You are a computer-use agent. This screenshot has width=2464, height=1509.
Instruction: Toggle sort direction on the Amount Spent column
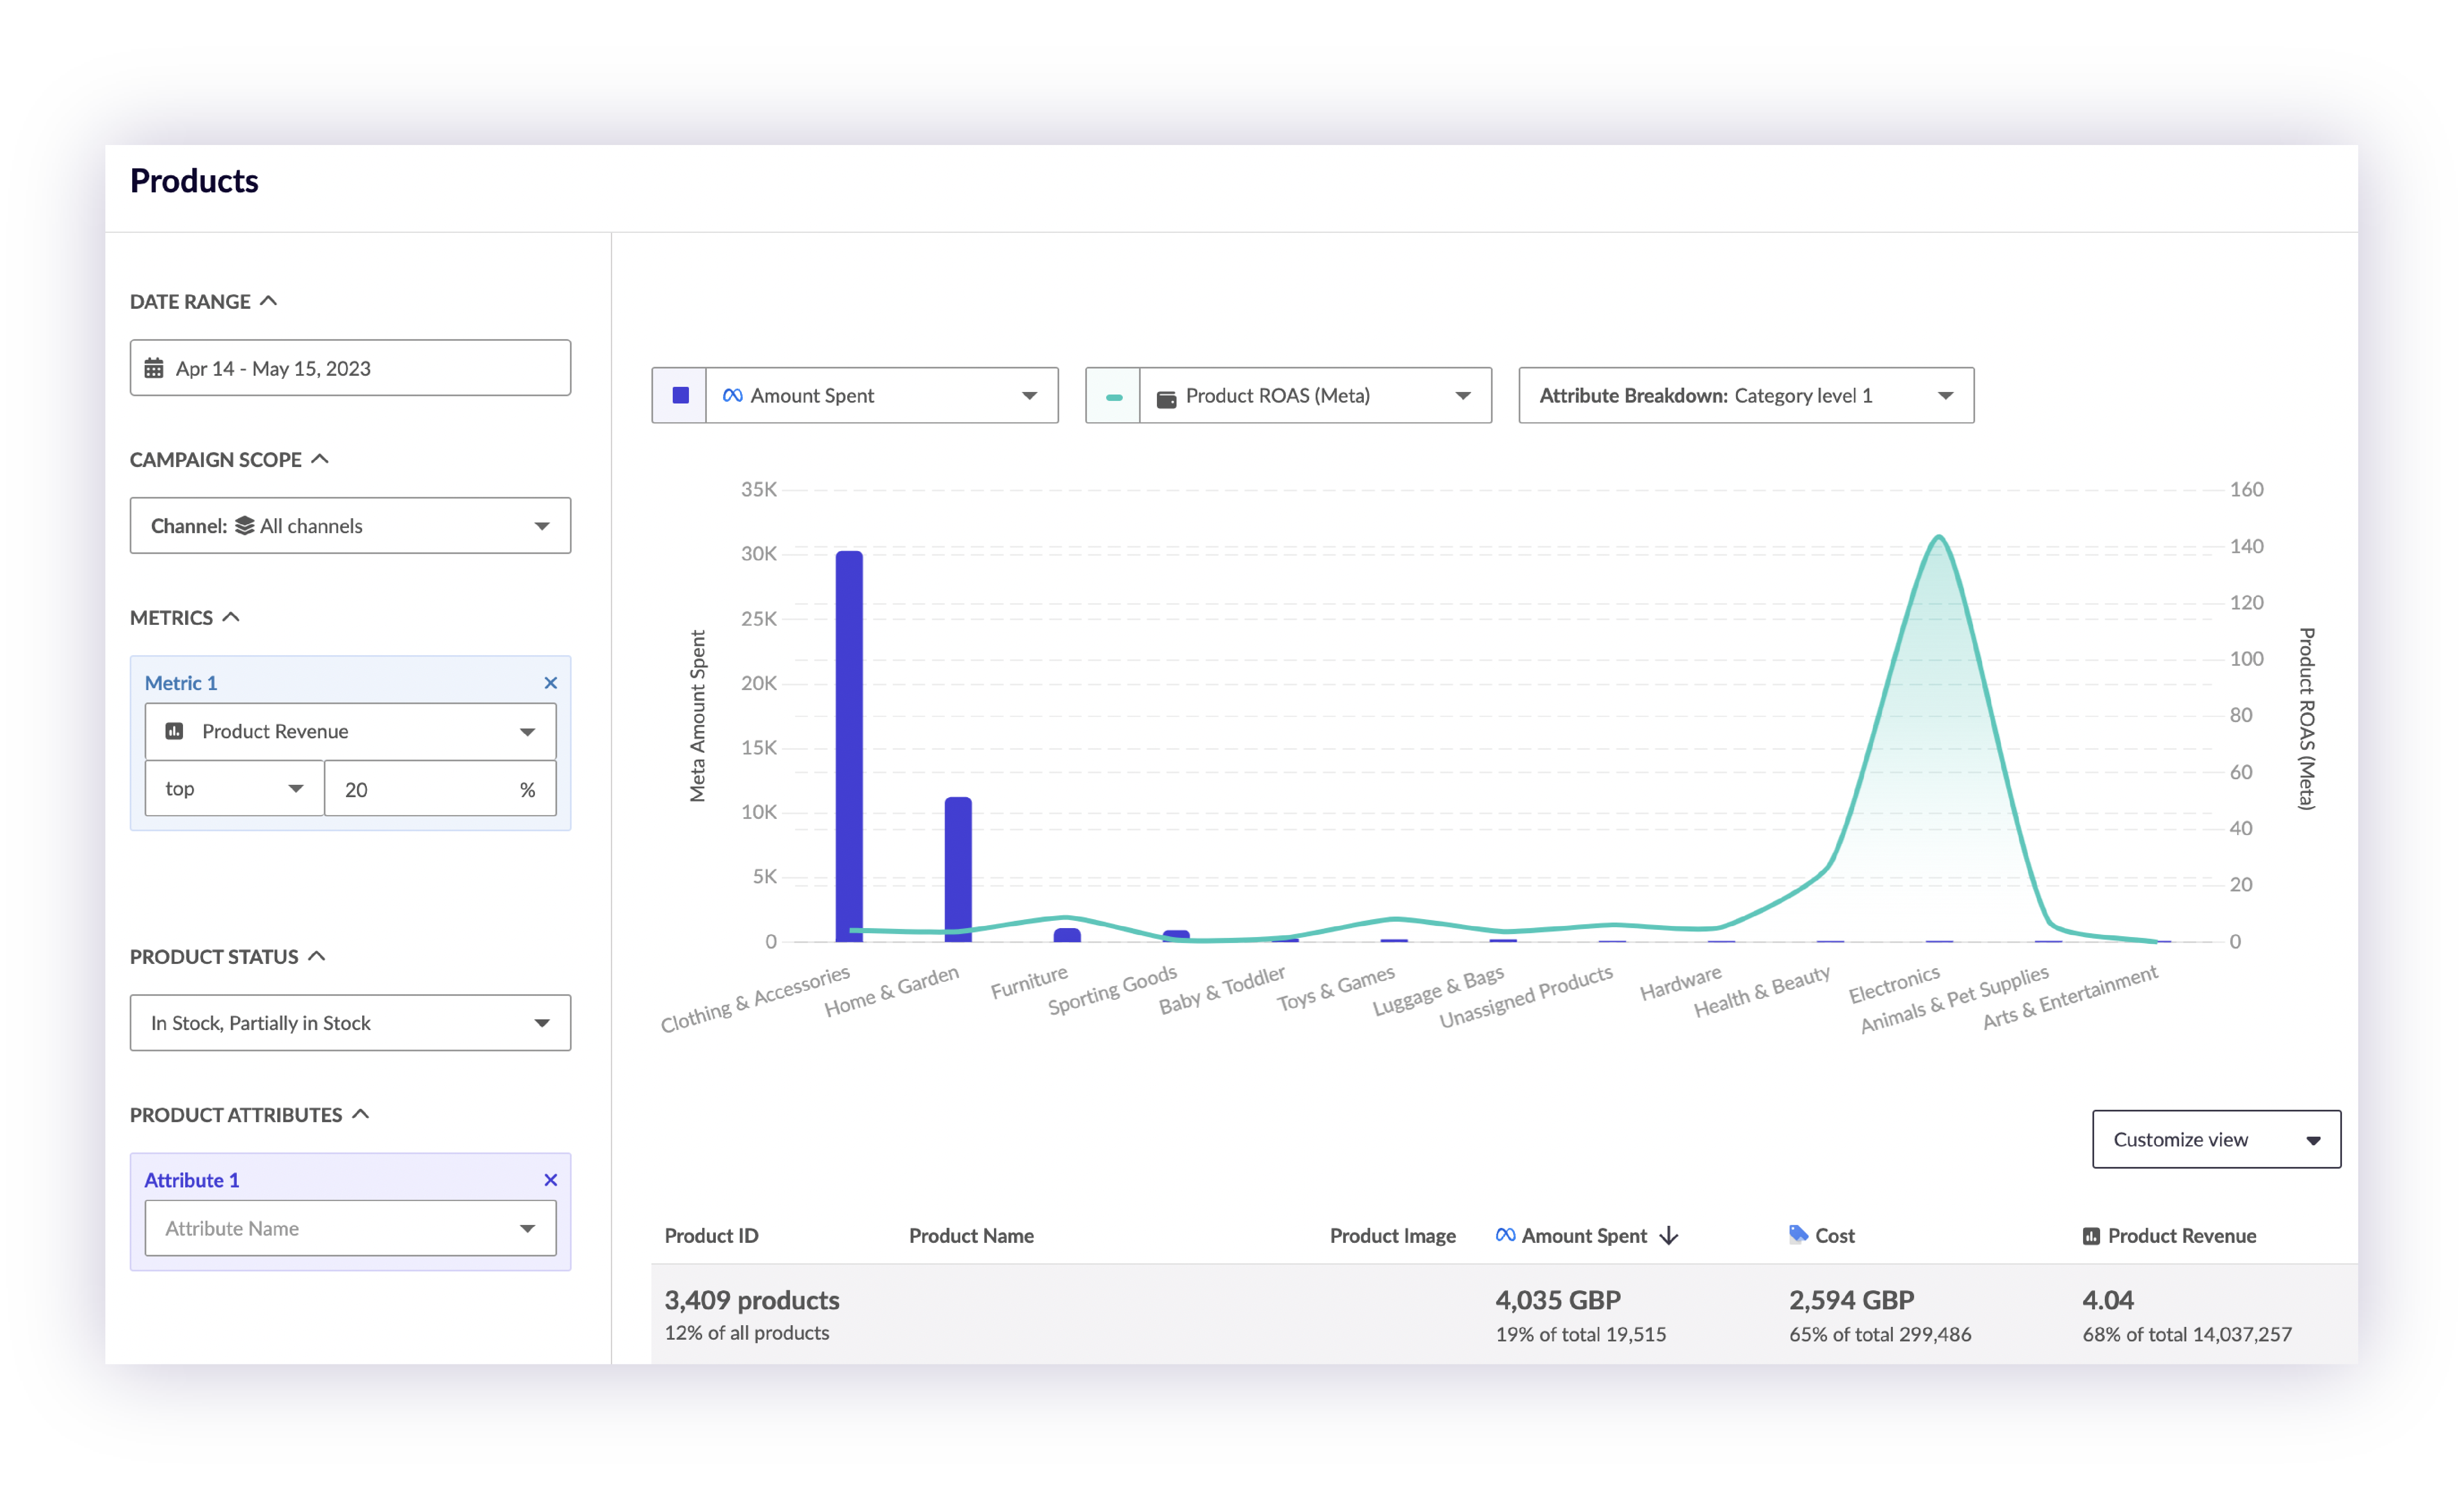tap(1668, 1235)
